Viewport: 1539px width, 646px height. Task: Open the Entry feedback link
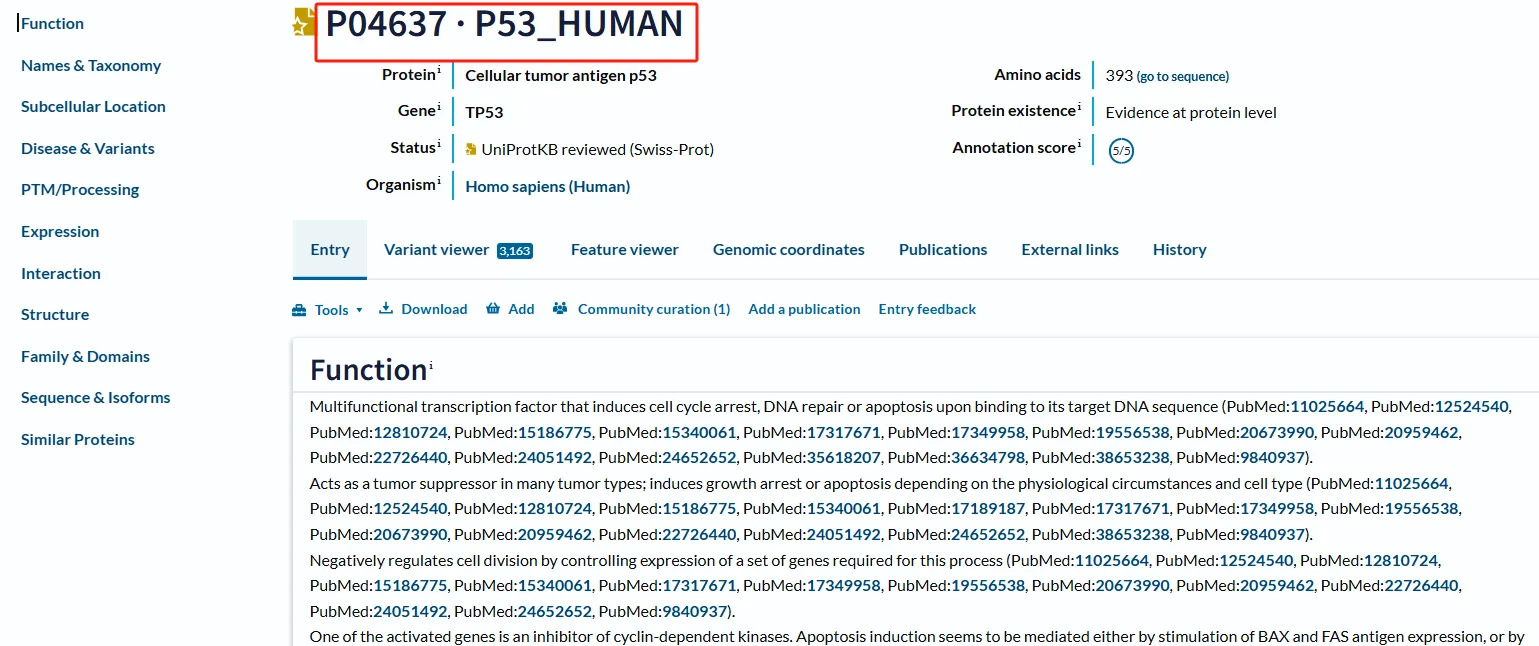coord(927,309)
